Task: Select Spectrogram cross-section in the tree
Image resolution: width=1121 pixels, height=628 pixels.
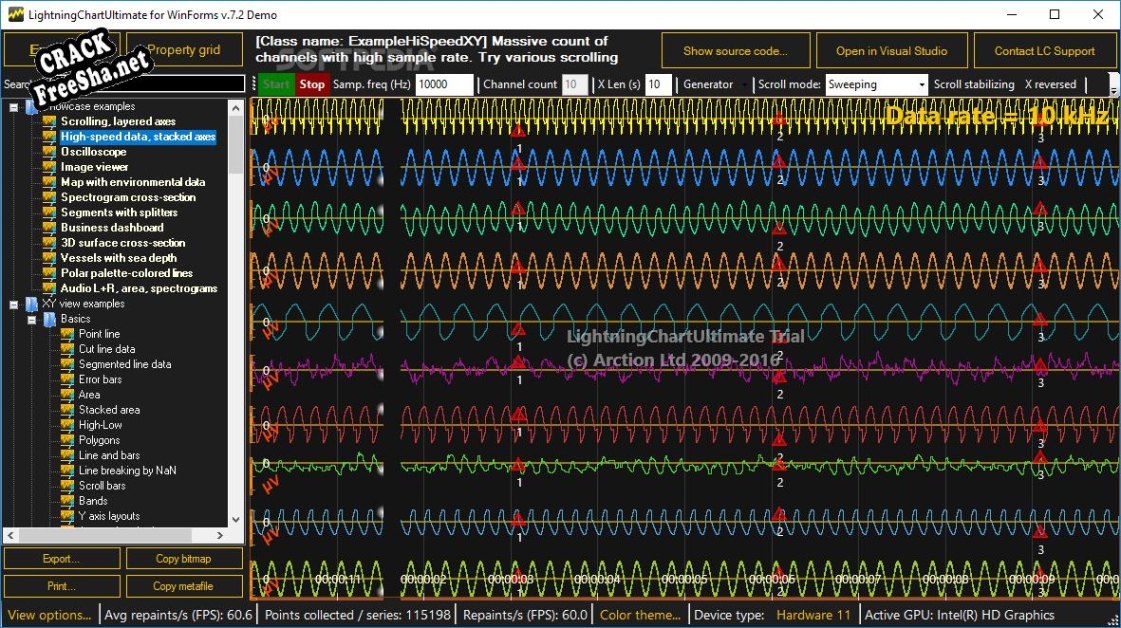Action: click(127, 198)
